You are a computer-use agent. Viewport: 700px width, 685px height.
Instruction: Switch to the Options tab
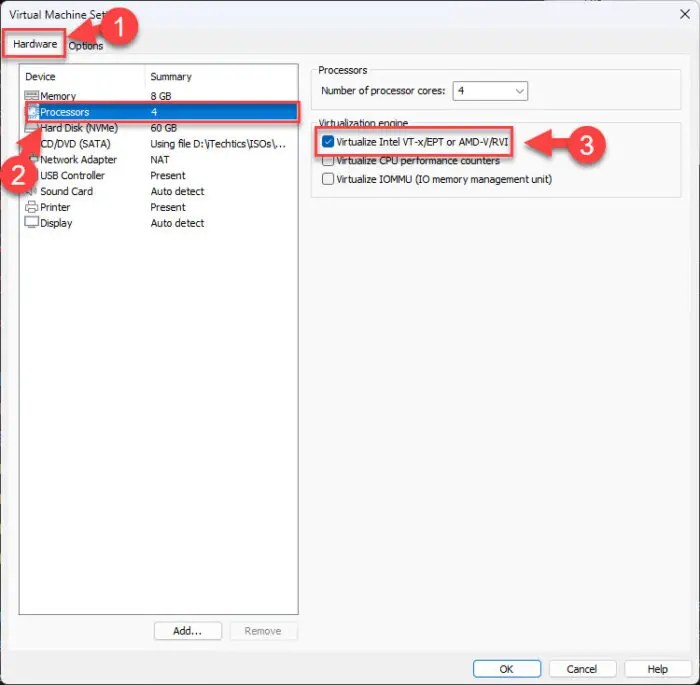point(86,46)
